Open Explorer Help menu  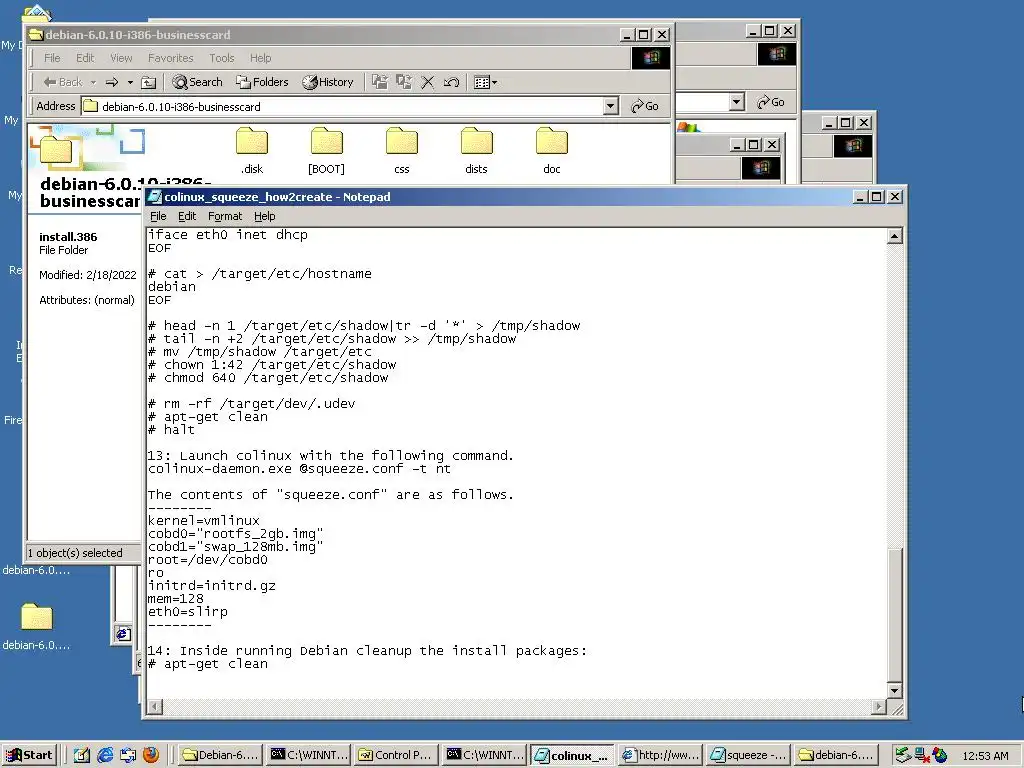coord(260,58)
